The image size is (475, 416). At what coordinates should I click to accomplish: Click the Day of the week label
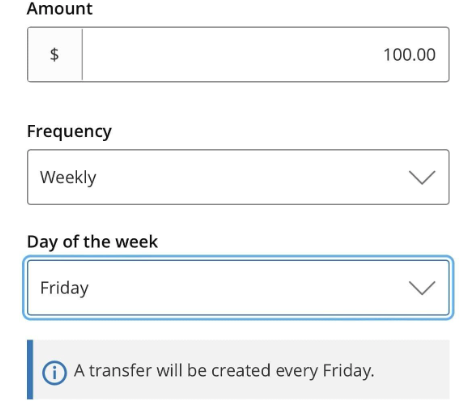(92, 242)
